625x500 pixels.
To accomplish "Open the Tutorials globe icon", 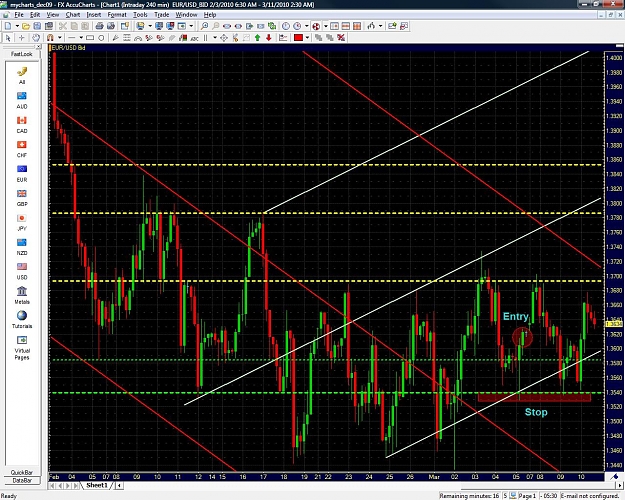I will (x=22, y=319).
